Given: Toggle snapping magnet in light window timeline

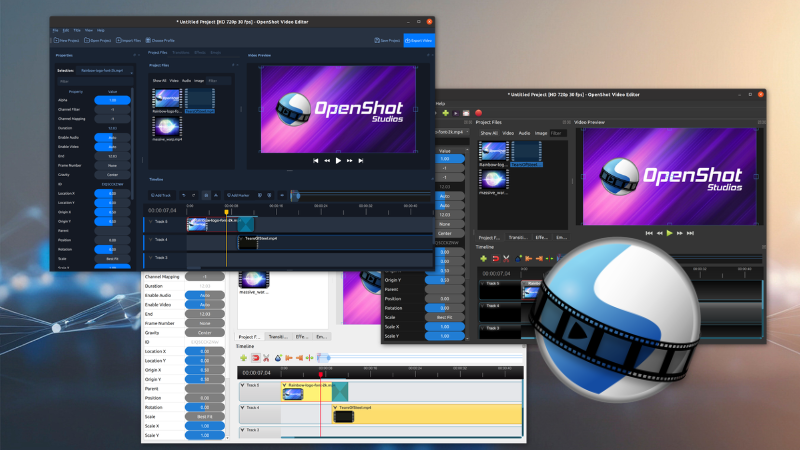Looking at the screenshot, I should [256, 358].
